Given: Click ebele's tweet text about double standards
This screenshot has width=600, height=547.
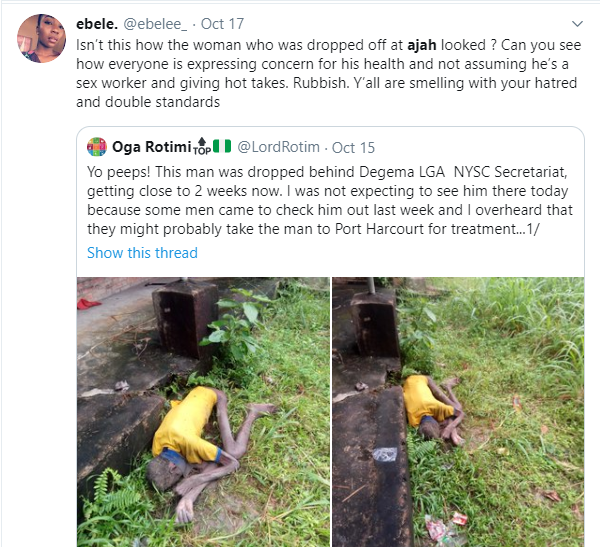Looking at the screenshot, I should [329, 73].
